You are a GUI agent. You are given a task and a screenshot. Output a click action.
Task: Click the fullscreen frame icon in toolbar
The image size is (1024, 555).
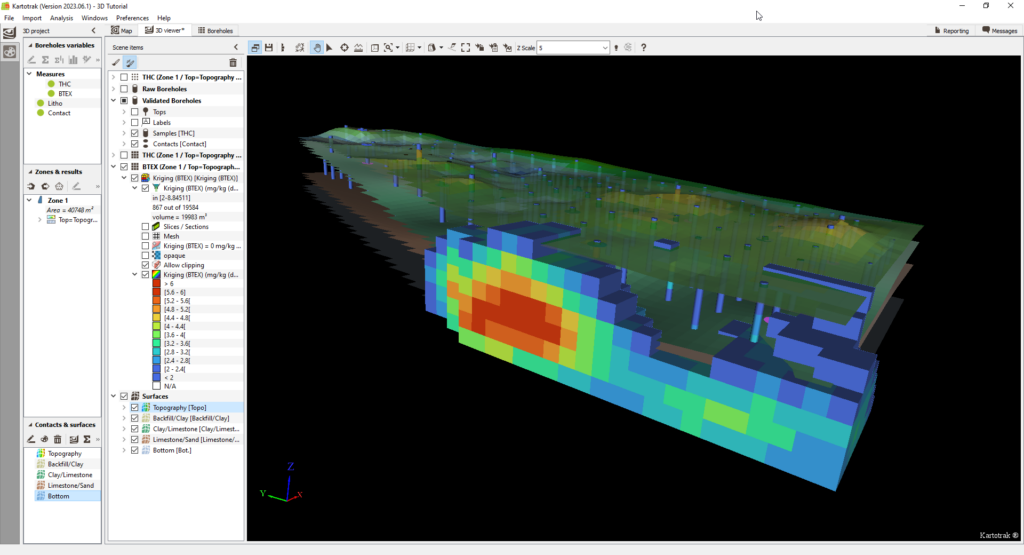pyautogui.click(x=466, y=48)
